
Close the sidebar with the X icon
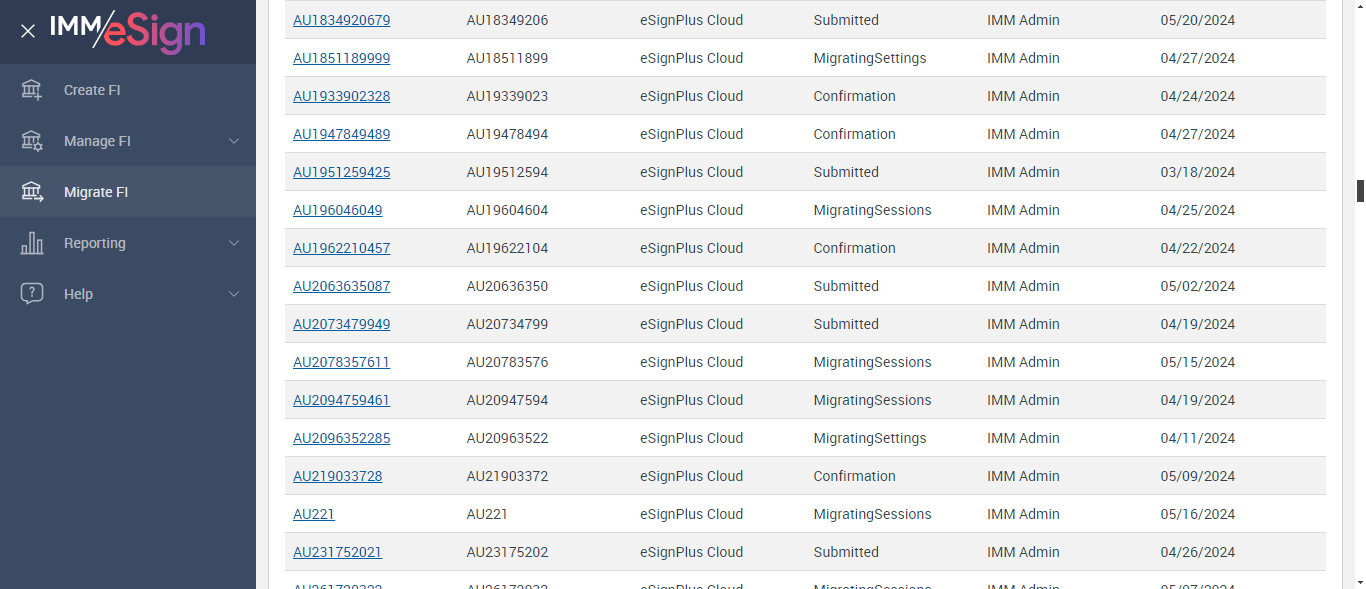tap(28, 31)
